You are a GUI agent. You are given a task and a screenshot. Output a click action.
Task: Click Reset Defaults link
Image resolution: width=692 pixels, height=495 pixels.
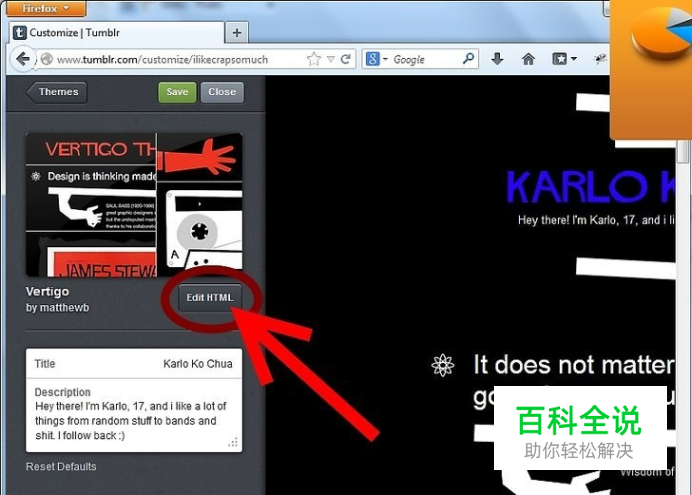[x=61, y=467]
